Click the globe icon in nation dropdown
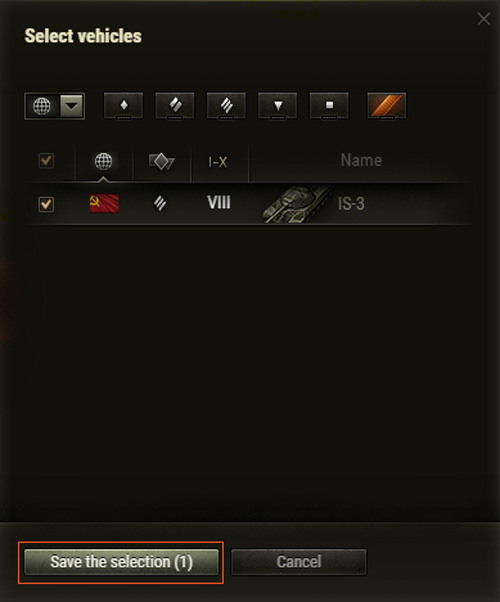The image size is (500, 602). [x=42, y=106]
